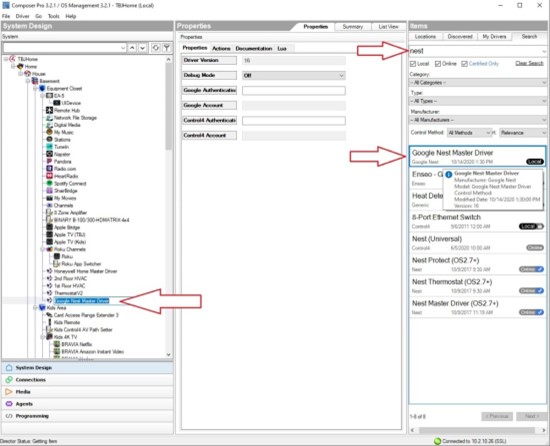Click the Clear Search link

click(x=529, y=63)
